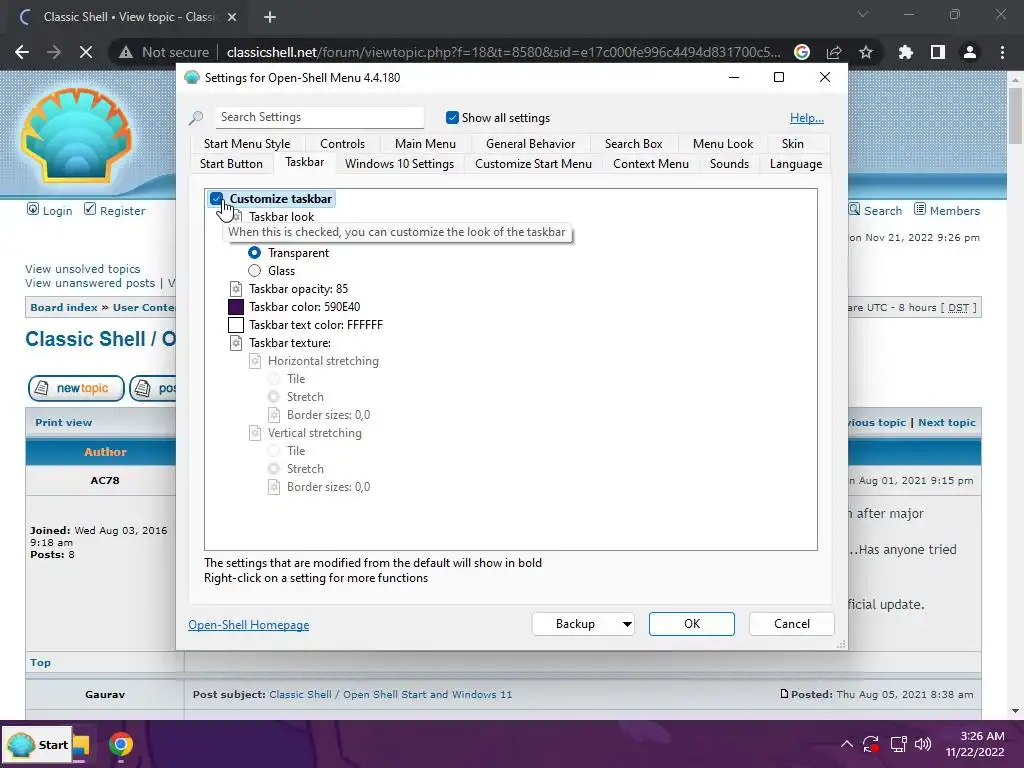Go to the Search Box tab

tap(633, 144)
